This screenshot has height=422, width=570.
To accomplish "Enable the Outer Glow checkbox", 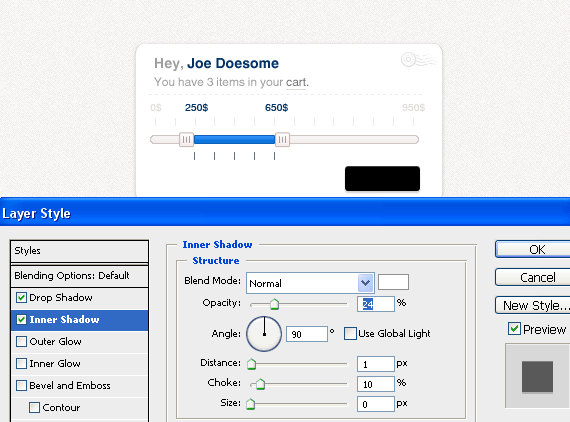I will pos(21,342).
